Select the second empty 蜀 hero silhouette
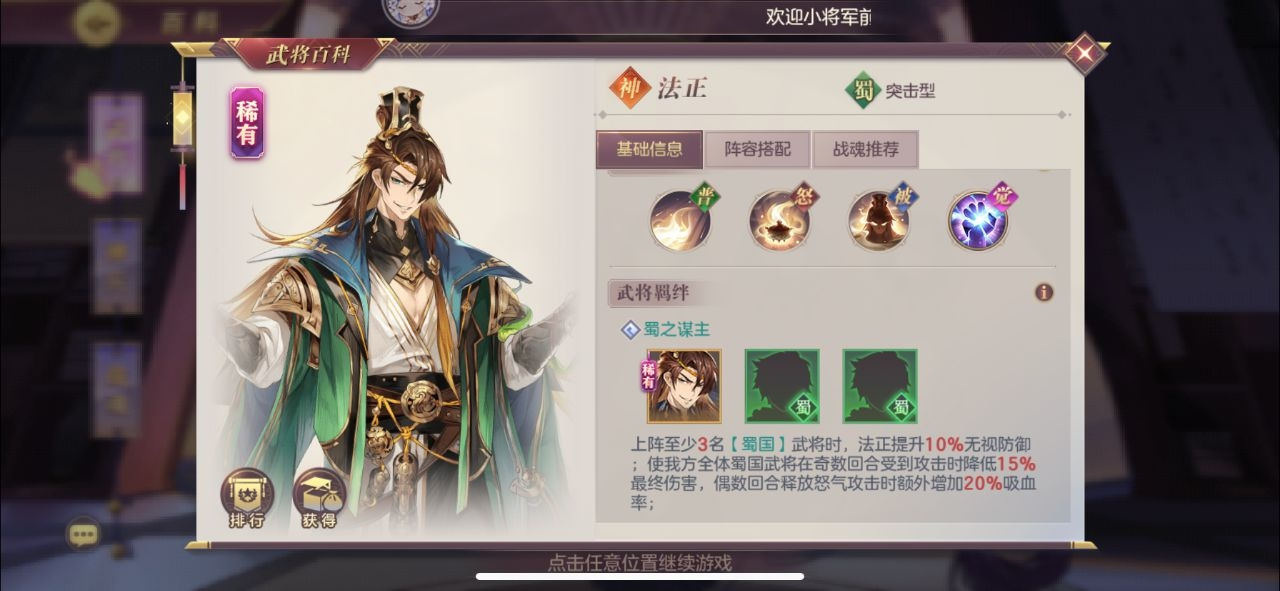Image resolution: width=1280 pixels, height=591 pixels. [880, 385]
